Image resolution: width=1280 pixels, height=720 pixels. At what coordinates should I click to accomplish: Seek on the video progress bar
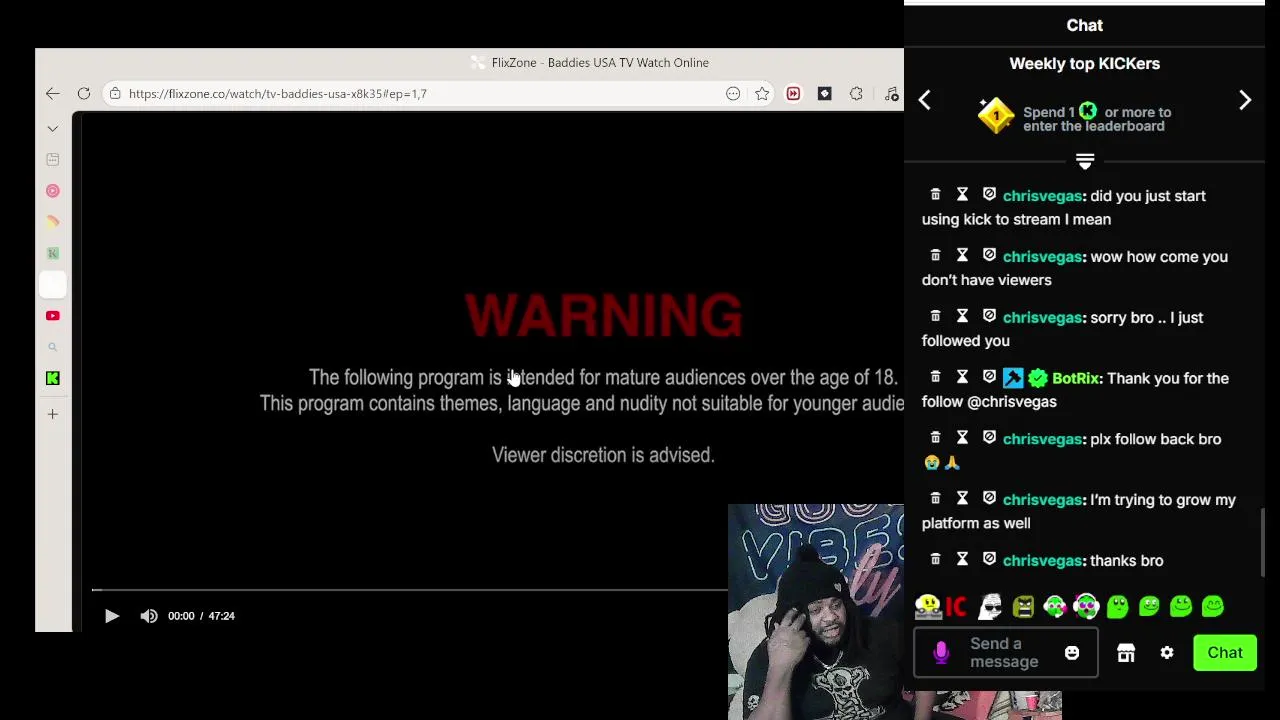point(410,590)
